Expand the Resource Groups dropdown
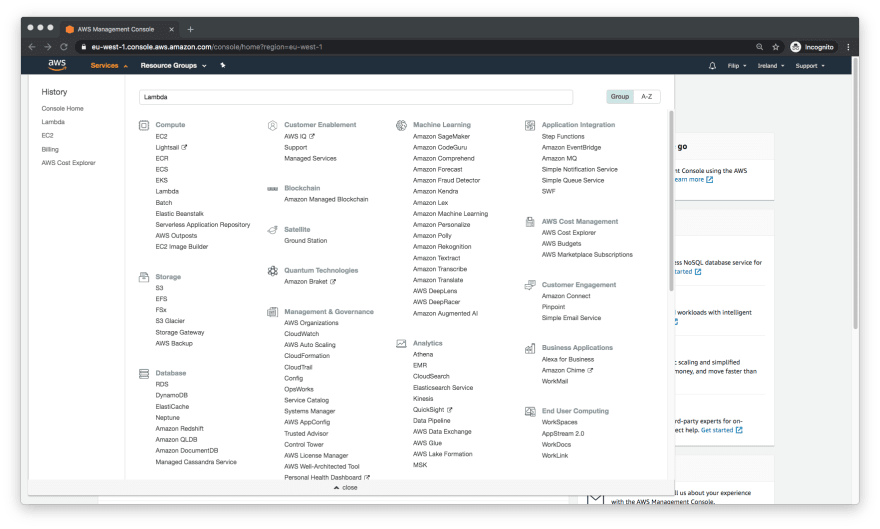 (x=173, y=66)
